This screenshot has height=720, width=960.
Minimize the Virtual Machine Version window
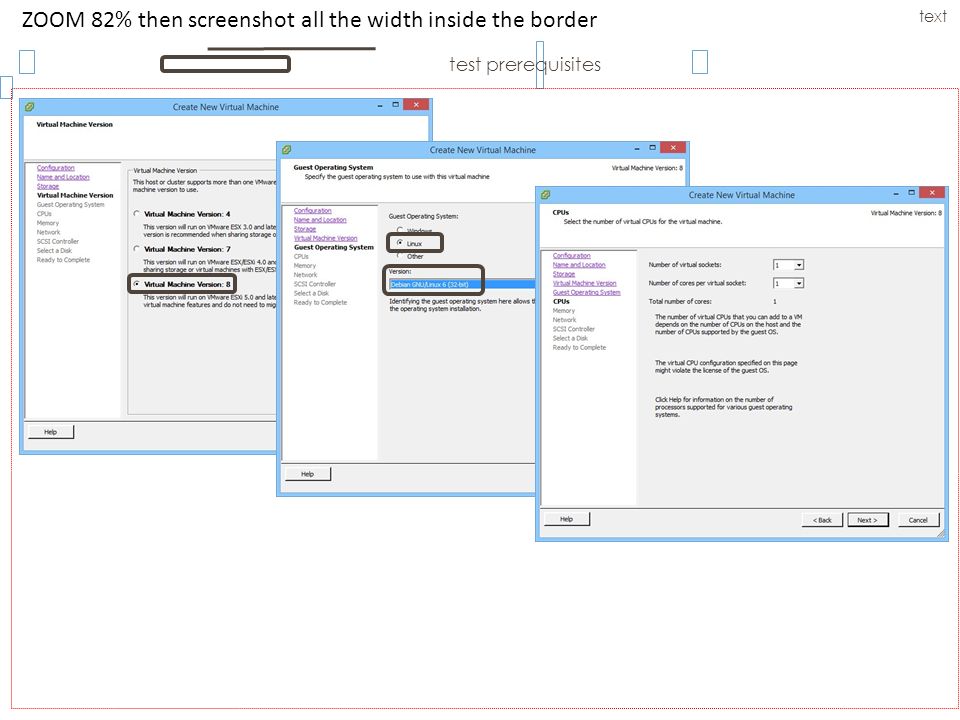[x=380, y=105]
